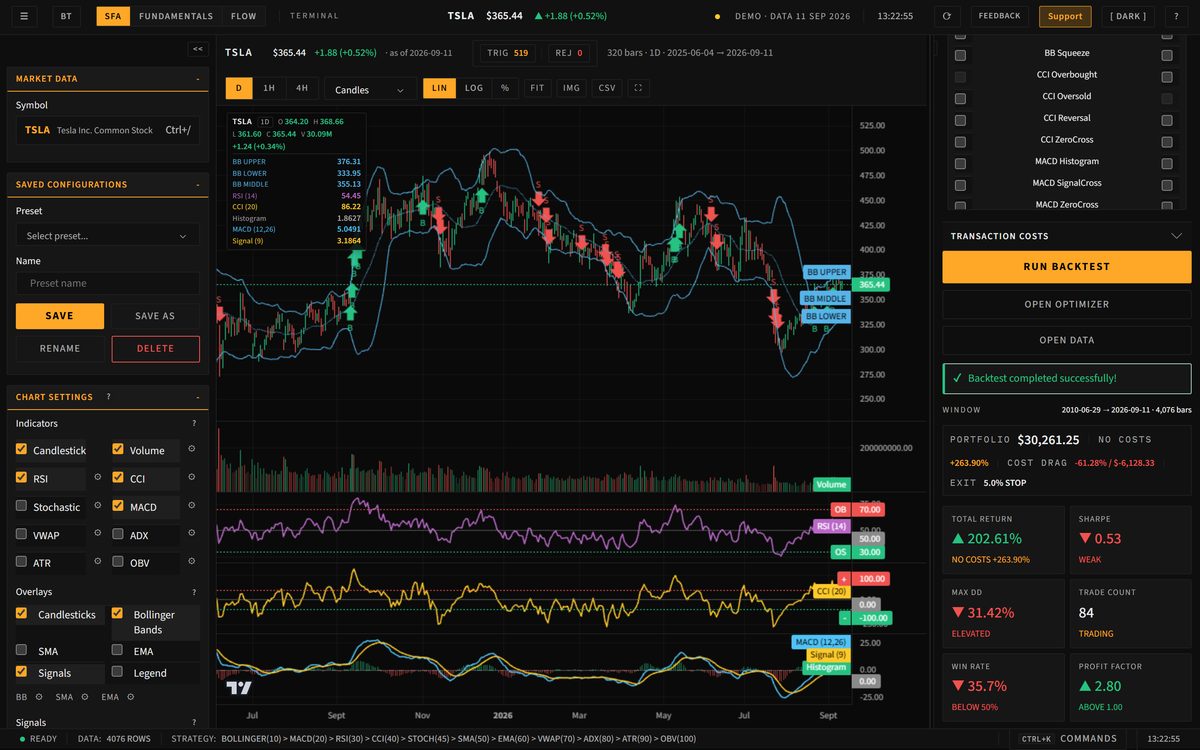Viewport: 1200px width, 750px height.
Task: Open the help question mark in header
Action: pos(1174,16)
